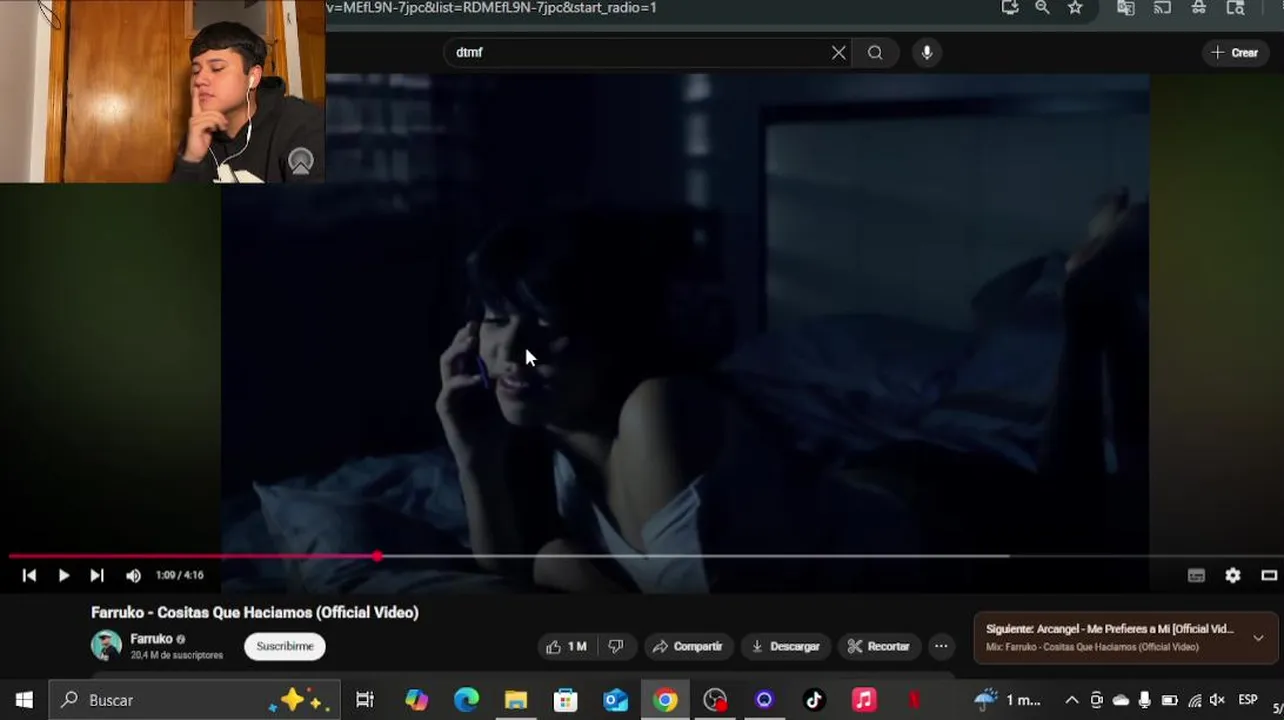This screenshot has width=1284, height=720.
Task: Click the 1:09 / 4:16 time display
Action: click(x=180, y=575)
